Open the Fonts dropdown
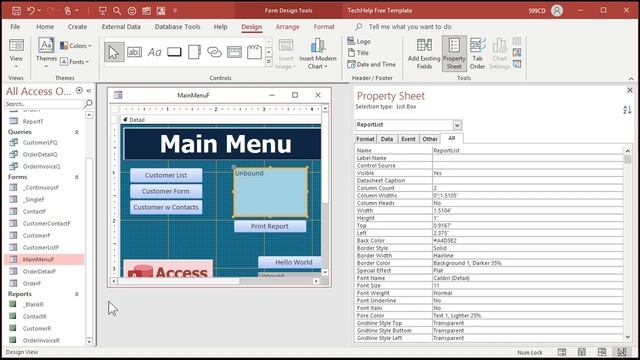The height and width of the screenshot is (360, 640). (x=74, y=62)
